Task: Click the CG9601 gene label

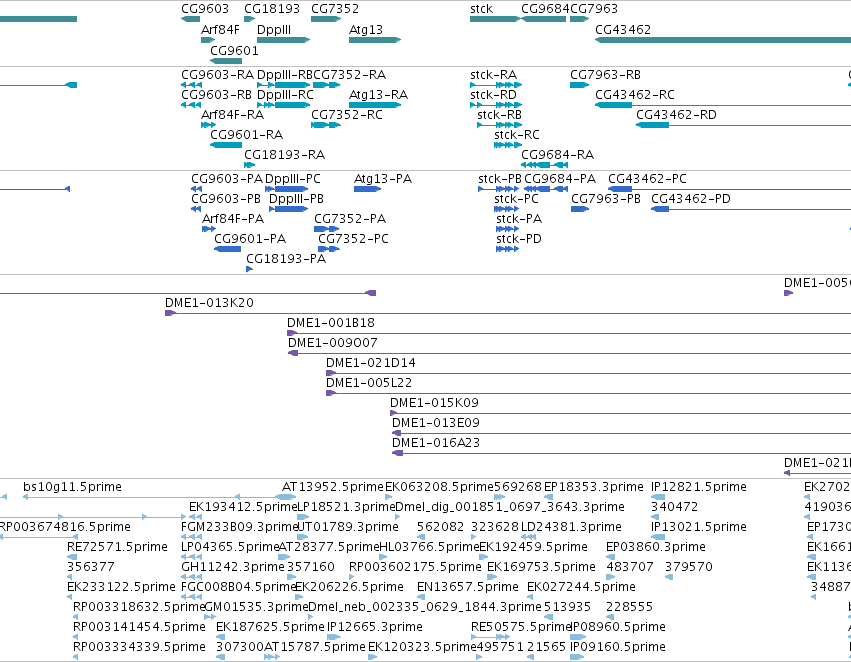Action: (234, 50)
